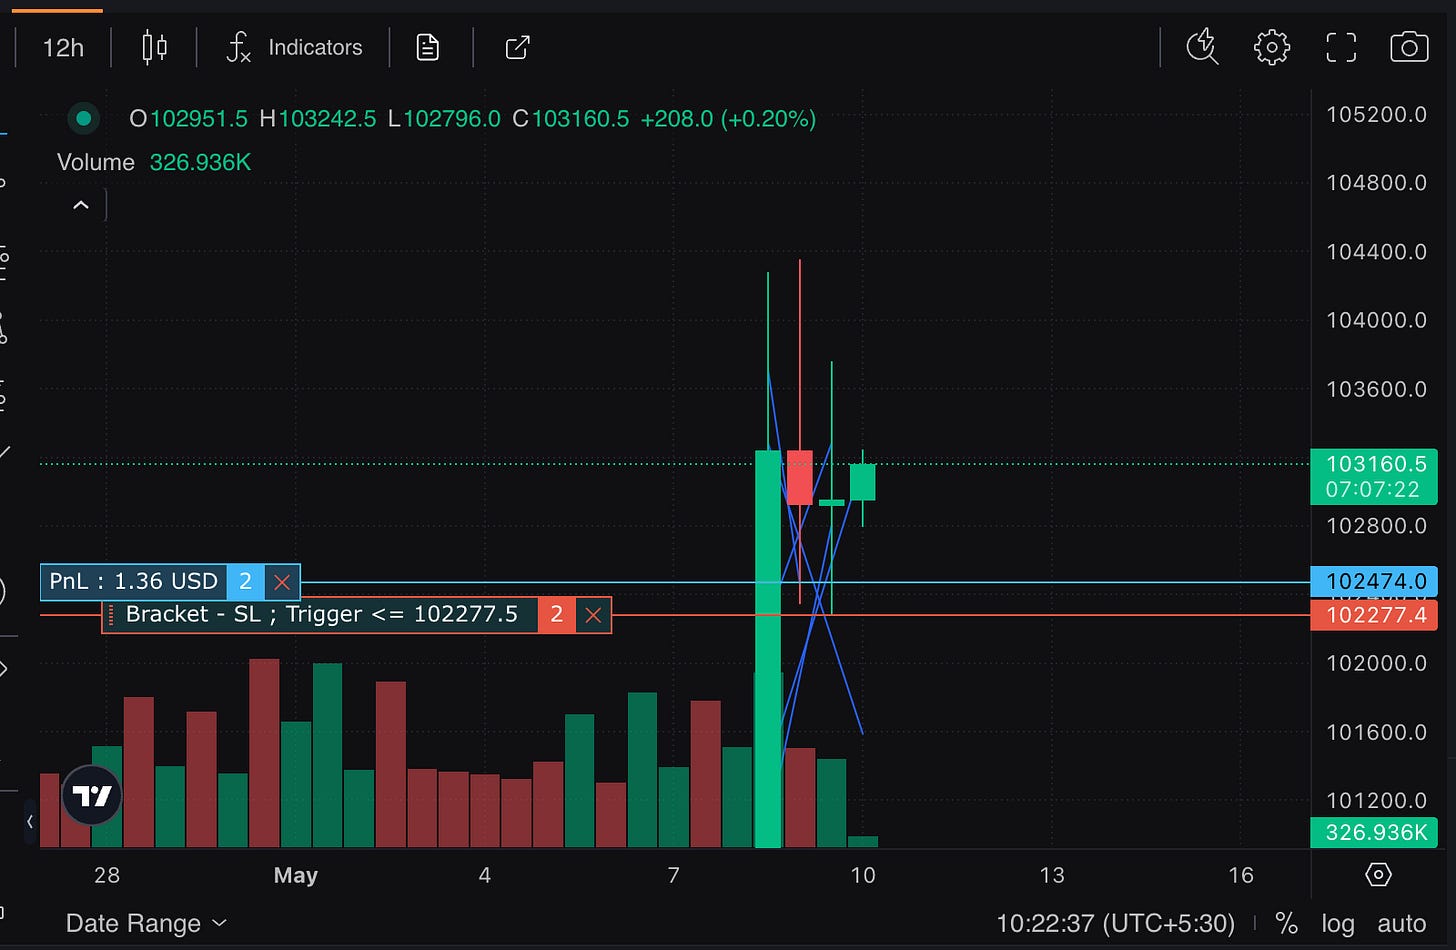The height and width of the screenshot is (950, 1456).
Task: Toggle auto-scale mode
Action: (1400, 923)
